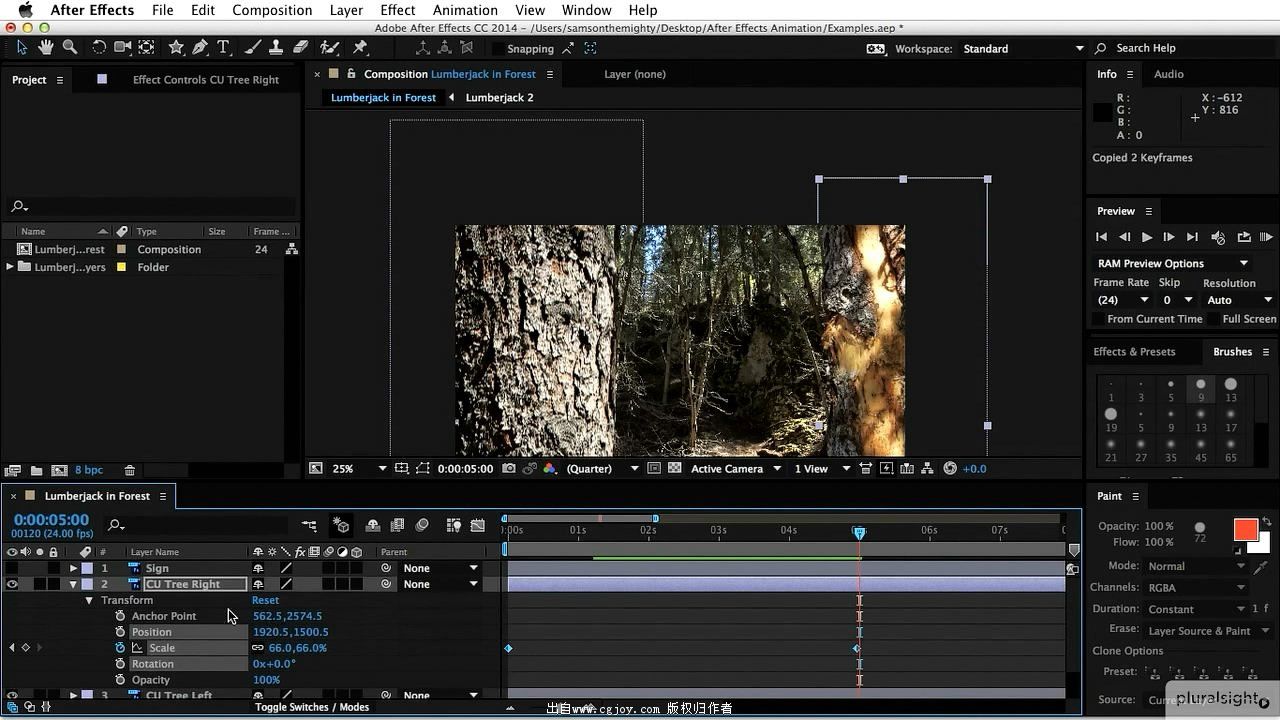
Task: Collapse the Transform property group
Action: (89, 600)
